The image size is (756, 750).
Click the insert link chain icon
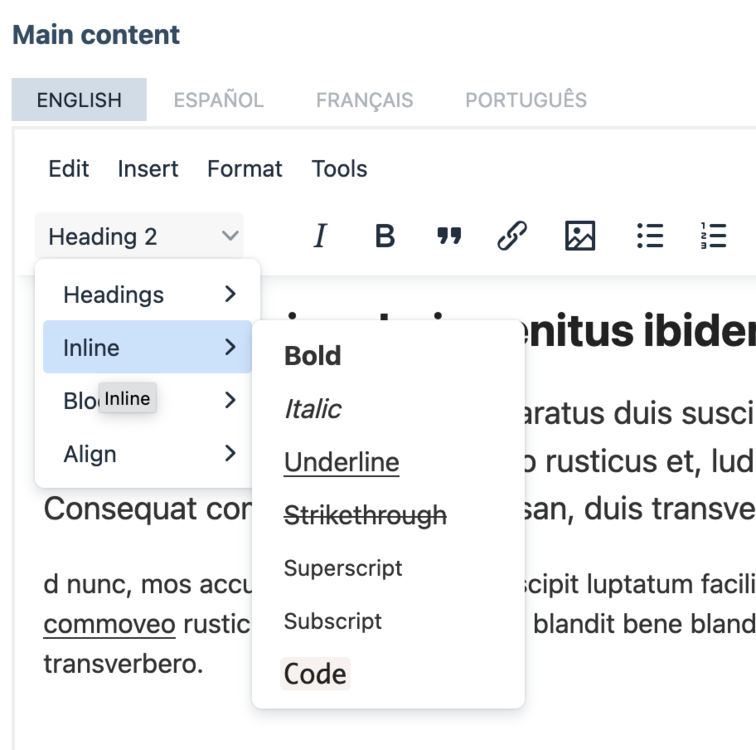tap(512, 236)
